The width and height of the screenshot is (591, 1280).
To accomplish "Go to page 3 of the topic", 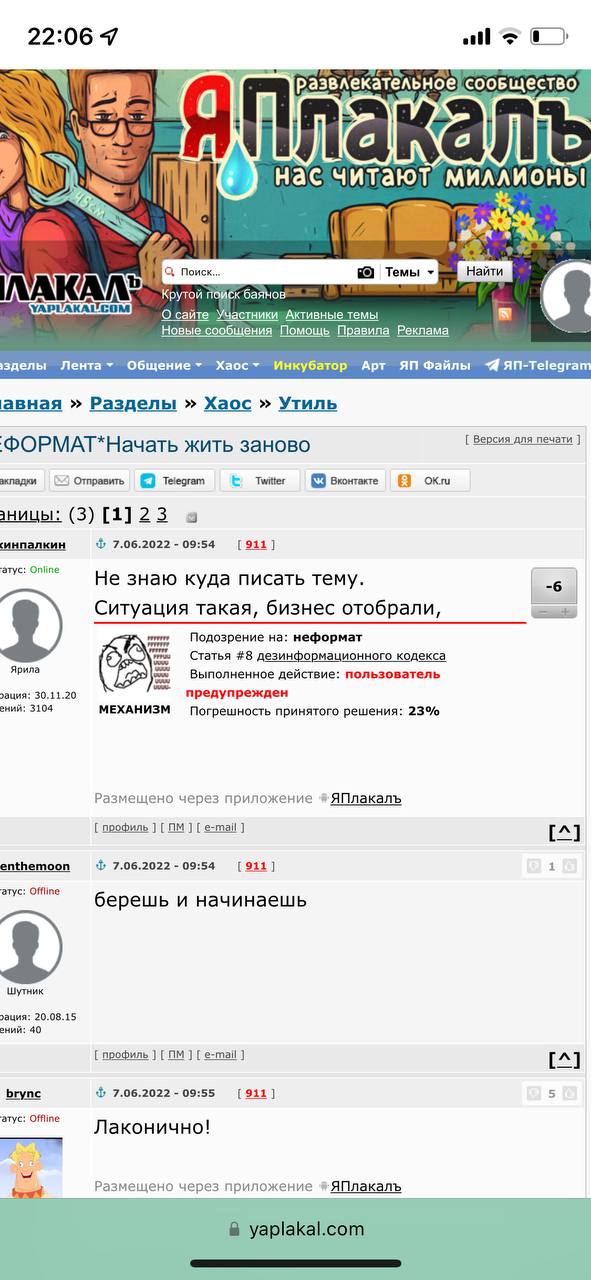I will coord(162,515).
